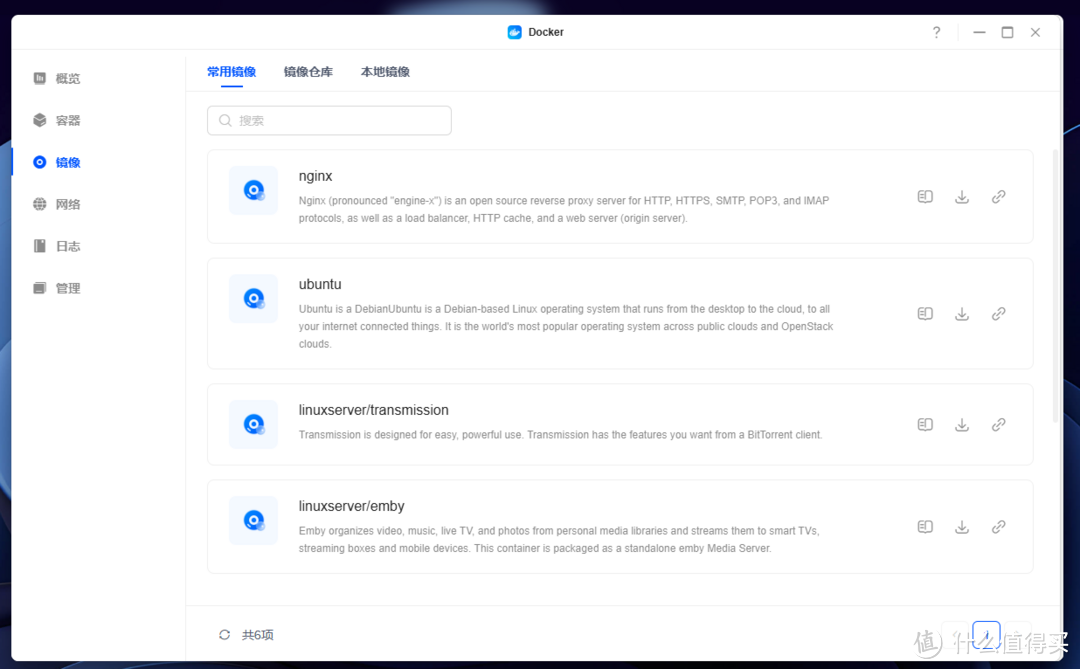
Task: Open the link icon for ubuntu
Action: click(x=999, y=314)
